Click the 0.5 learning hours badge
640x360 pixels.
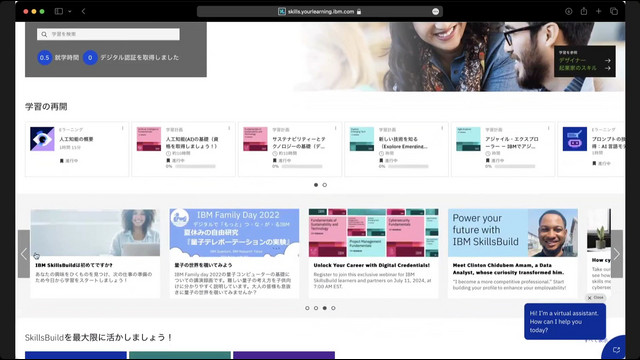44,58
